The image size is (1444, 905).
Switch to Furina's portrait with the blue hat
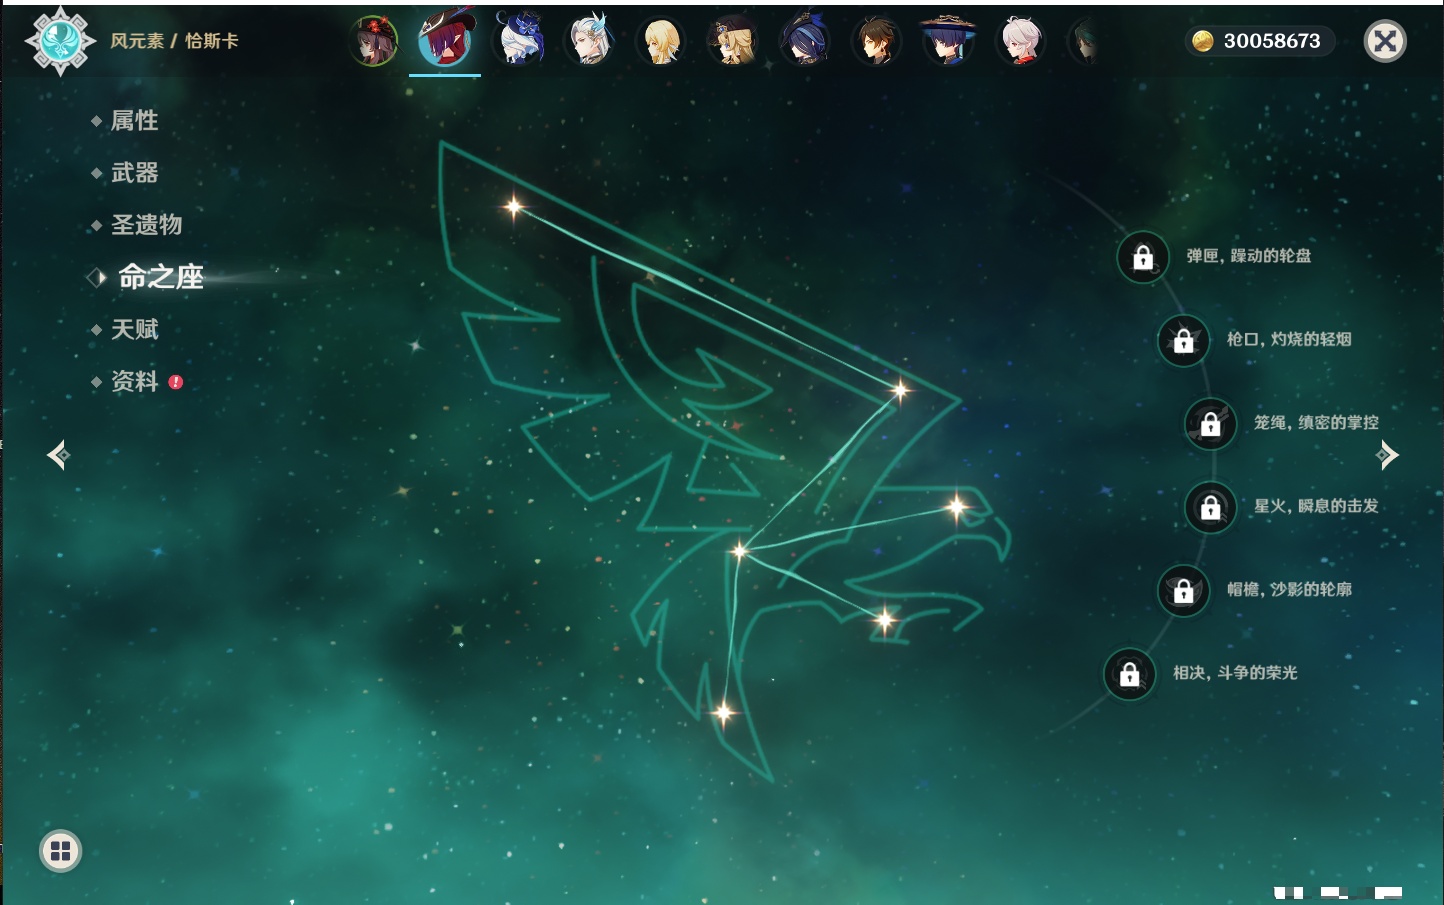pyautogui.click(x=518, y=40)
